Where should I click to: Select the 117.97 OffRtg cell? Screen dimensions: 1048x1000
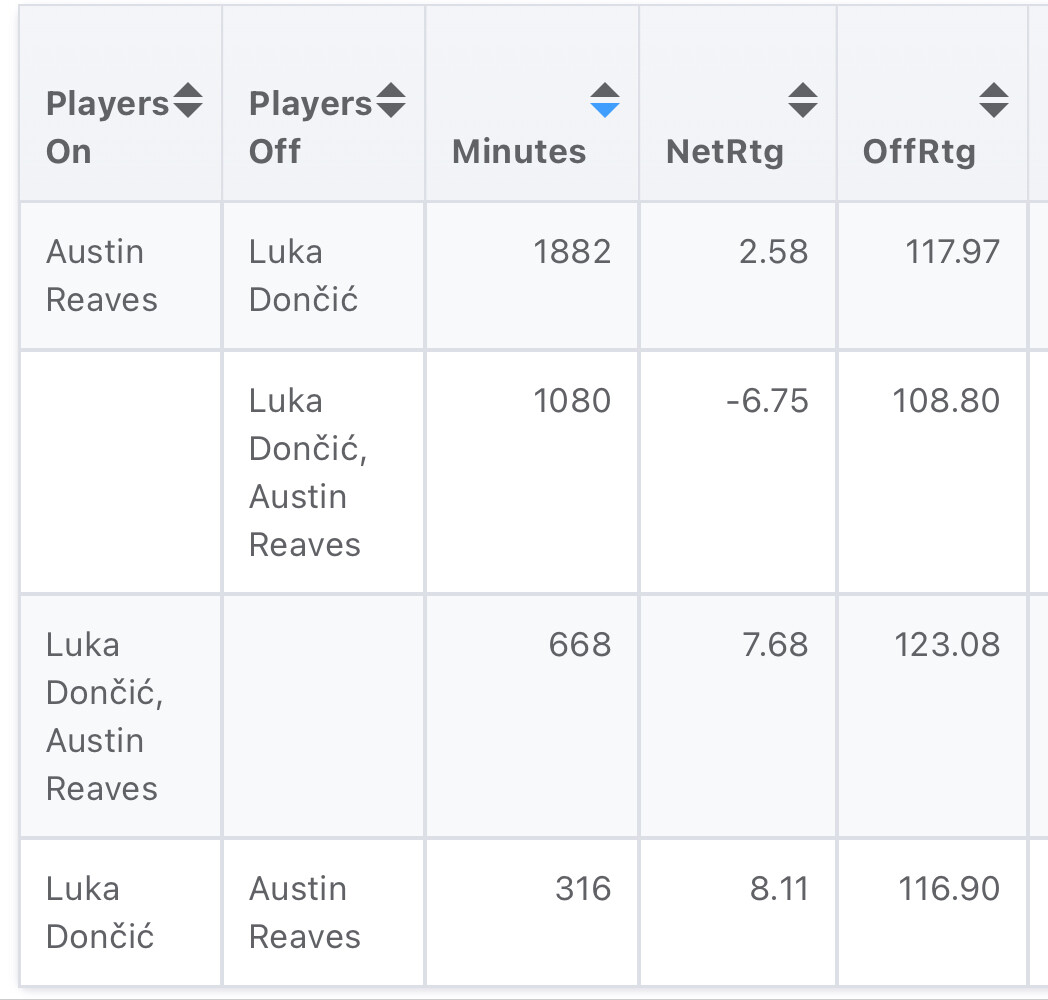pos(953,252)
